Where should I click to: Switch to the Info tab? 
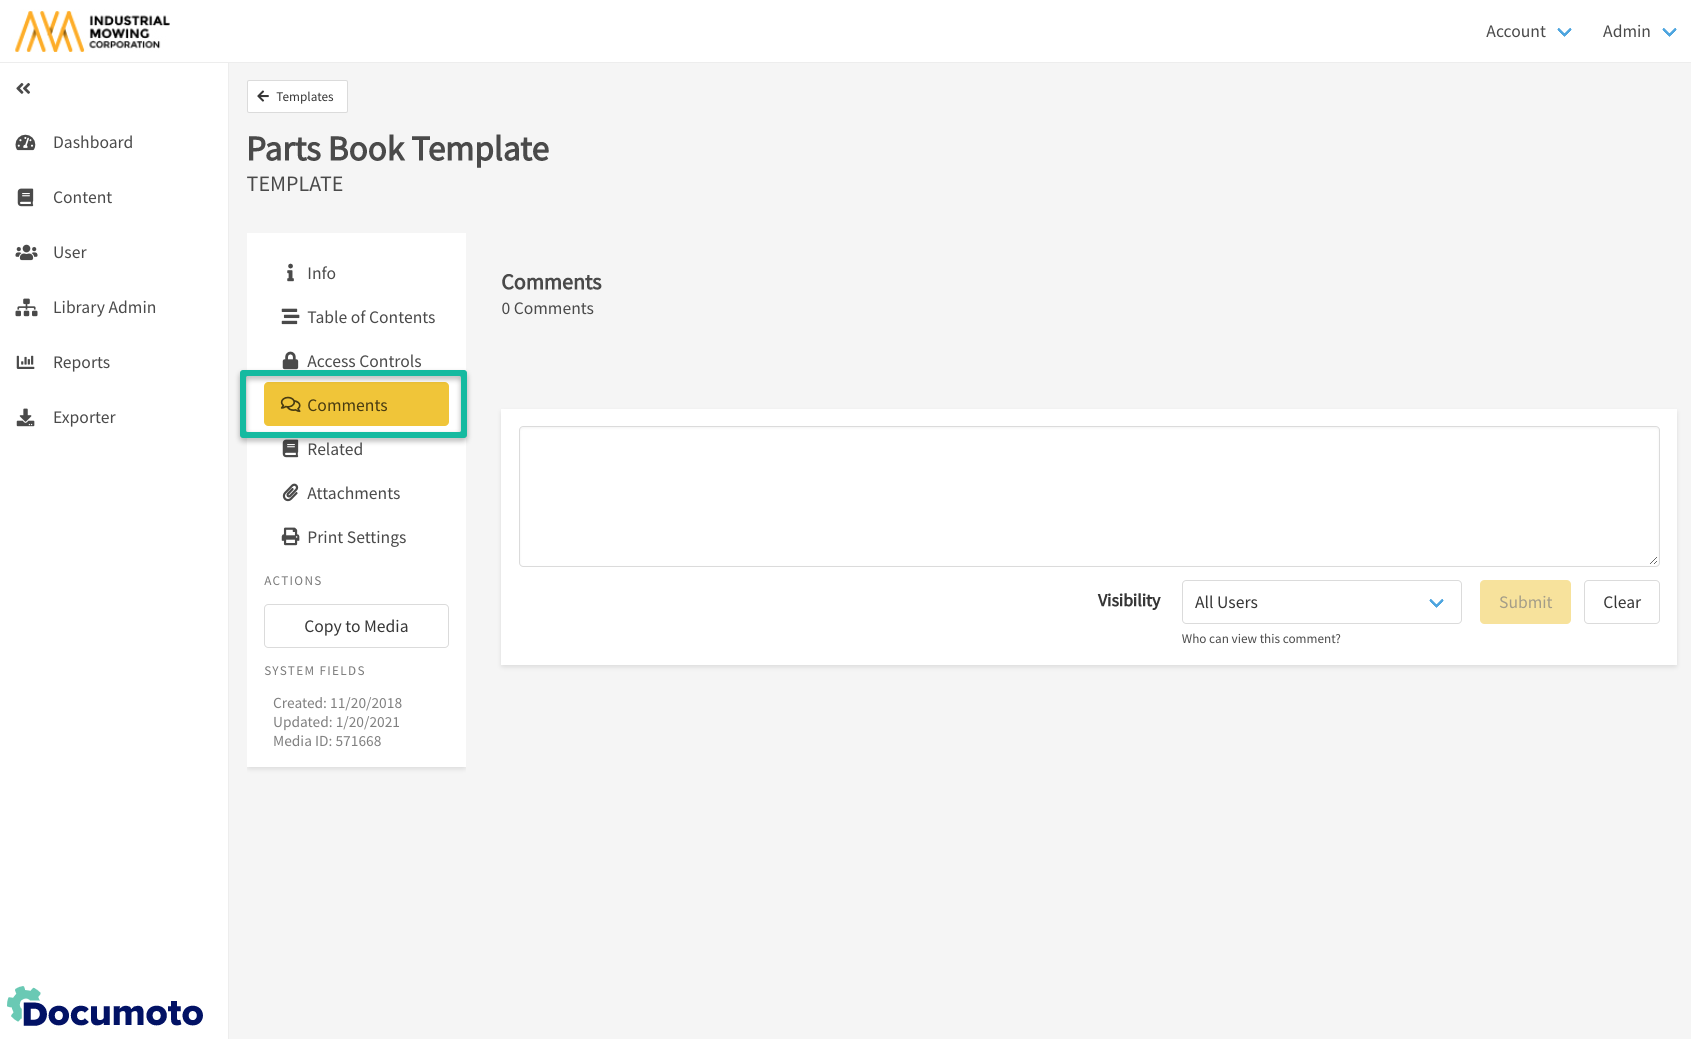[x=321, y=273]
